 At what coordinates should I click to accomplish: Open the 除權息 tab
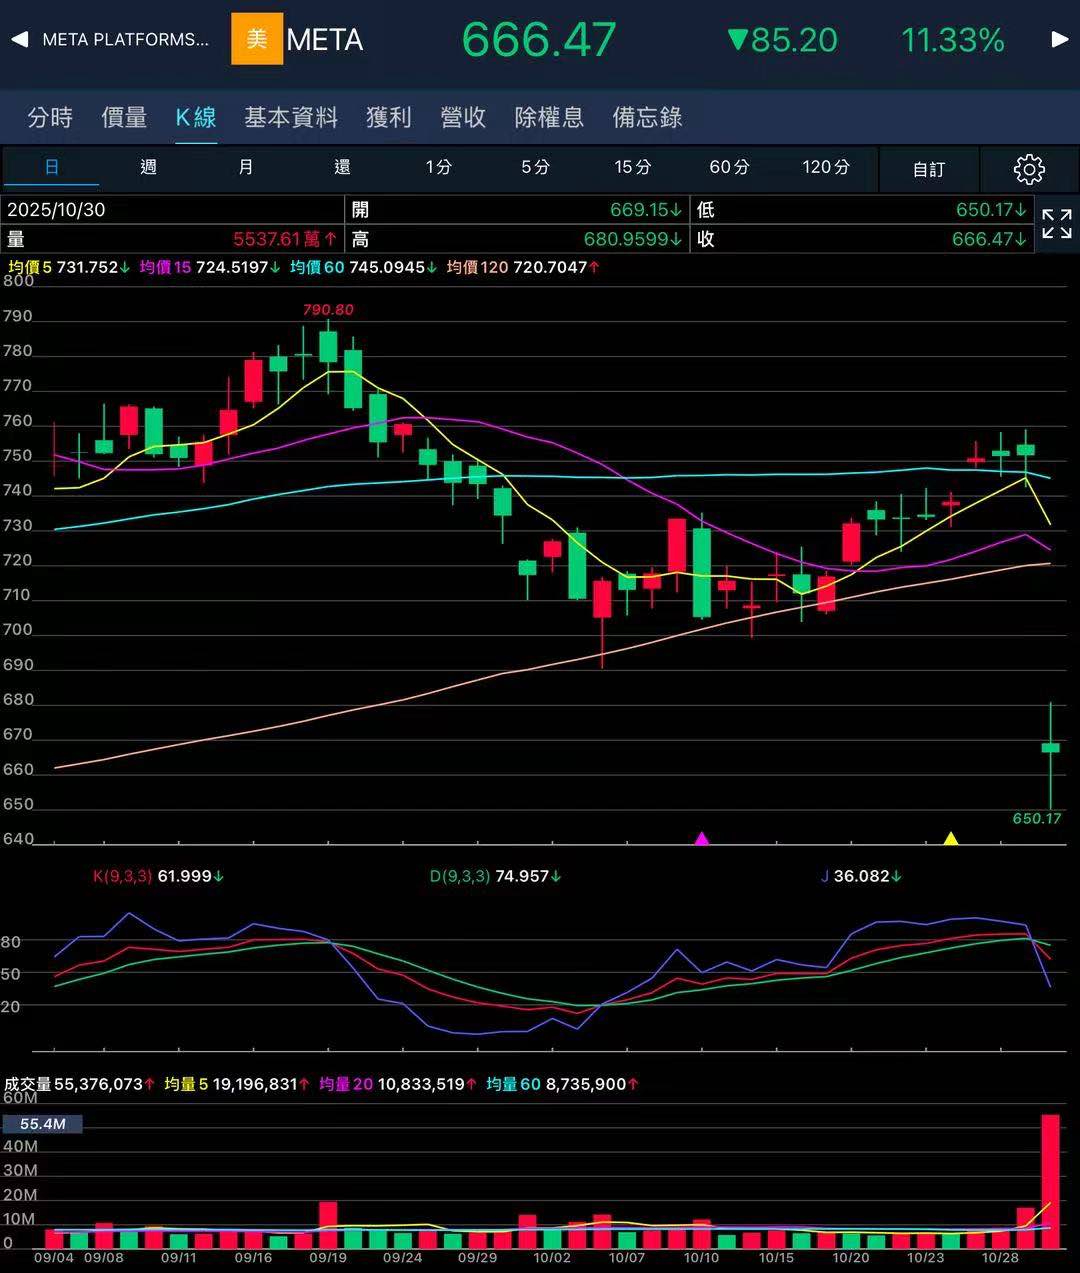(x=549, y=117)
